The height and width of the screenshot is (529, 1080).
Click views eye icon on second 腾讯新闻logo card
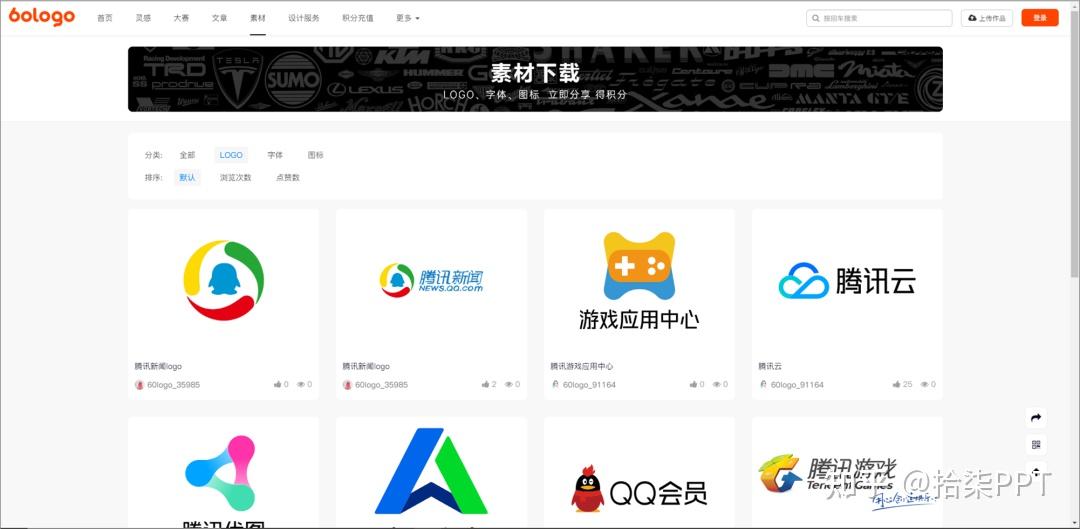coord(509,384)
